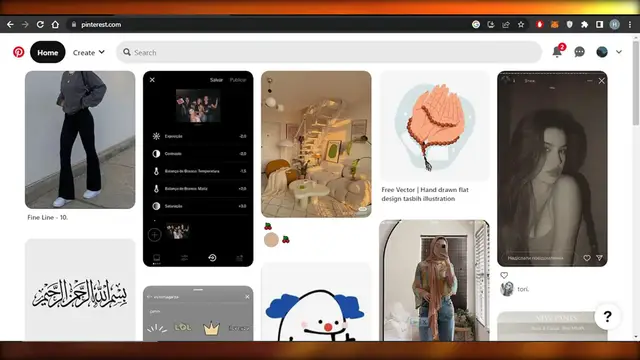The width and height of the screenshot is (640, 360).
Task: Click the share page icon in the address bar
Action: tap(506, 24)
